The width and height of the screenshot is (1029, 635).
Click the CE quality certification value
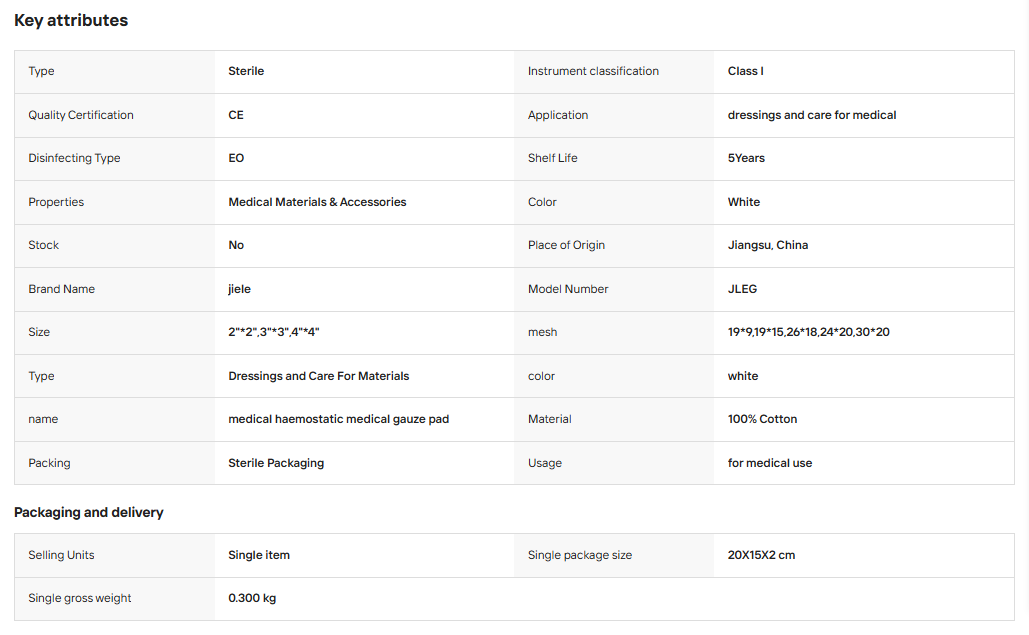pyautogui.click(x=236, y=115)
